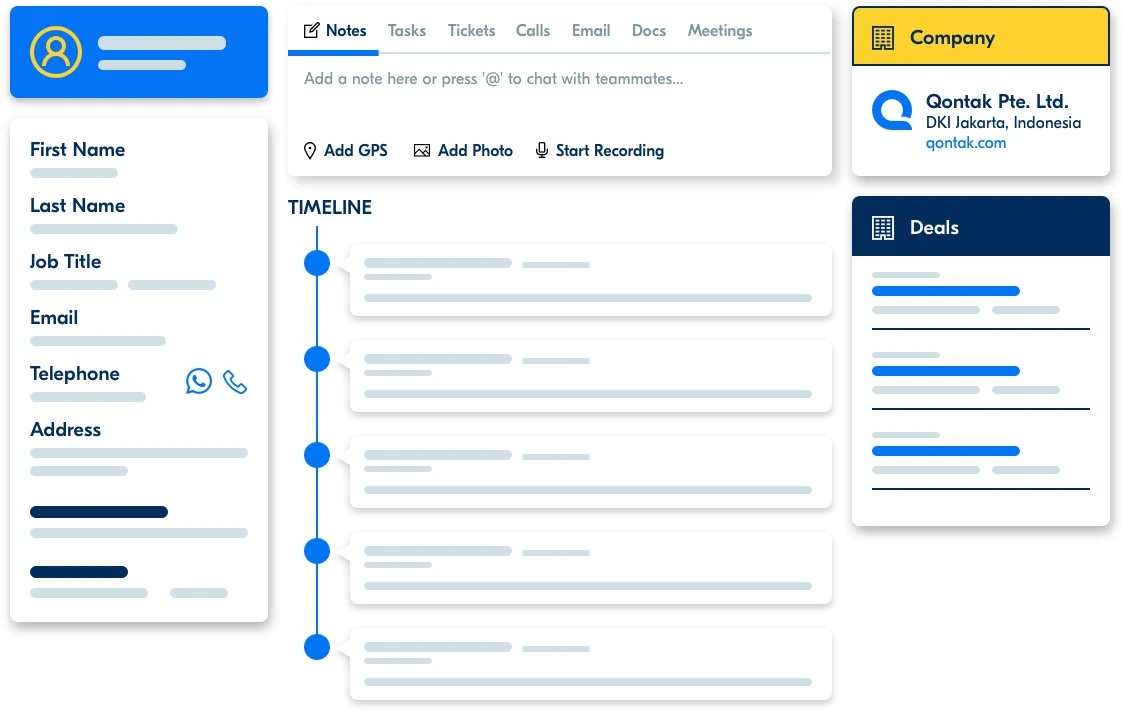The height and width of the screenshot is (712, 1124).
Task: Click the Last Name label
Action: pyautogui.click(x=77, y=205)
